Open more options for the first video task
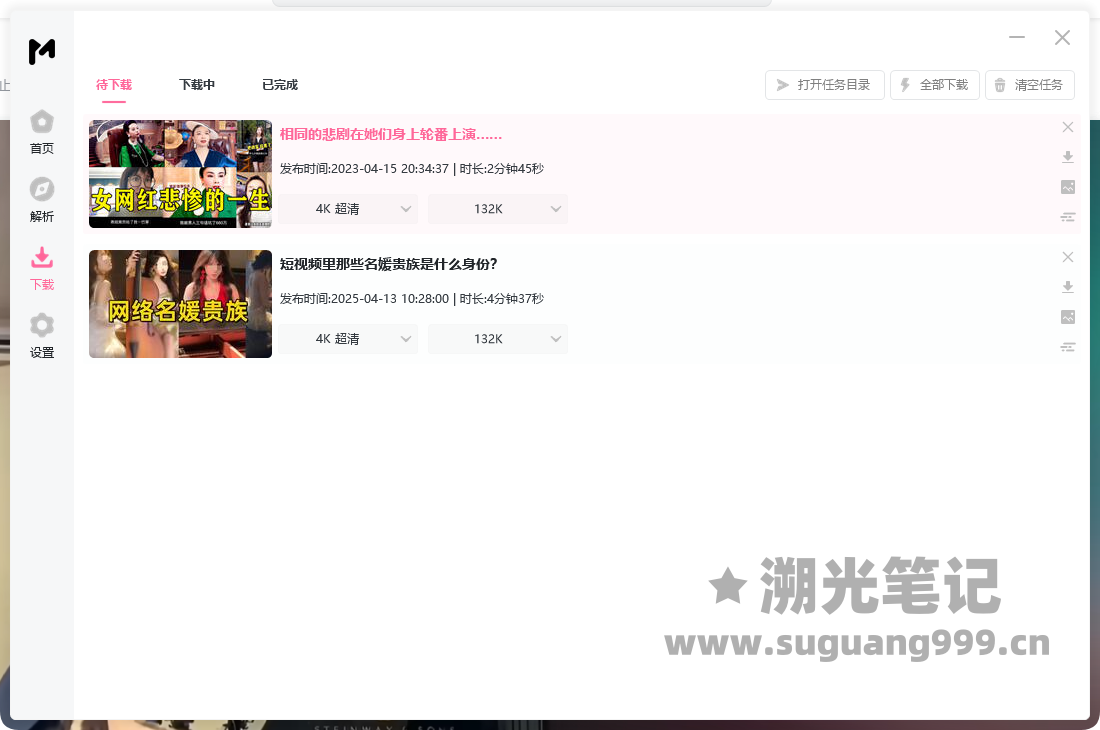 [x=1068, y=217]
